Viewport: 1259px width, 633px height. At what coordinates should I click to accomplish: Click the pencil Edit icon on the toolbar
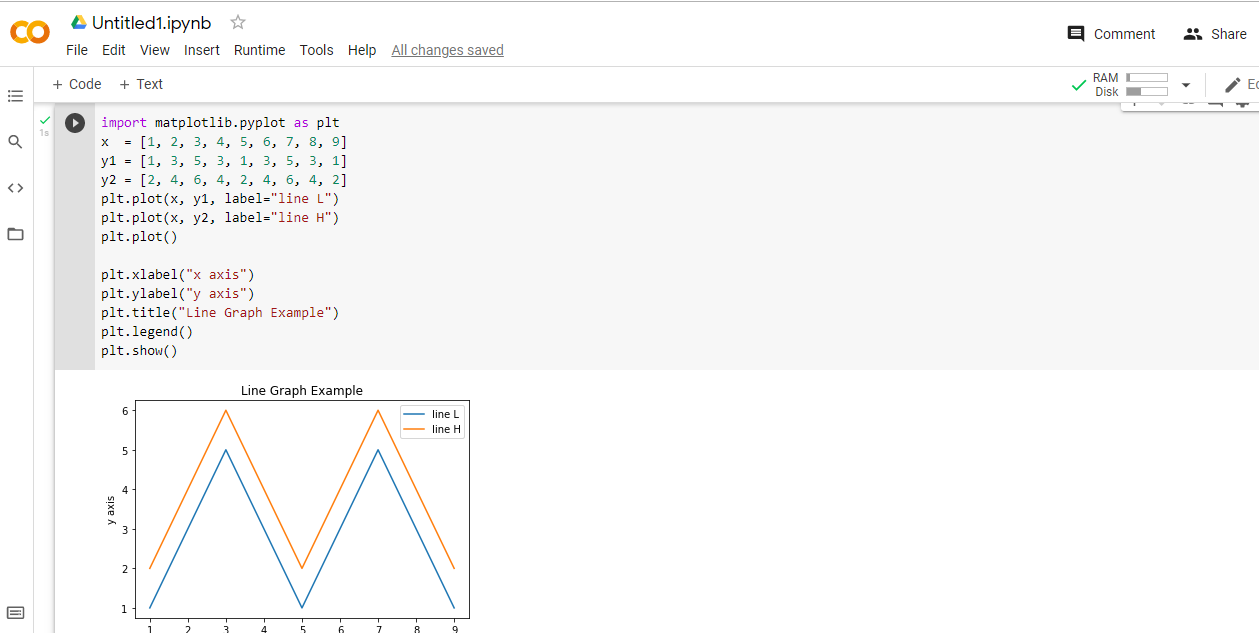point(1231,84)
